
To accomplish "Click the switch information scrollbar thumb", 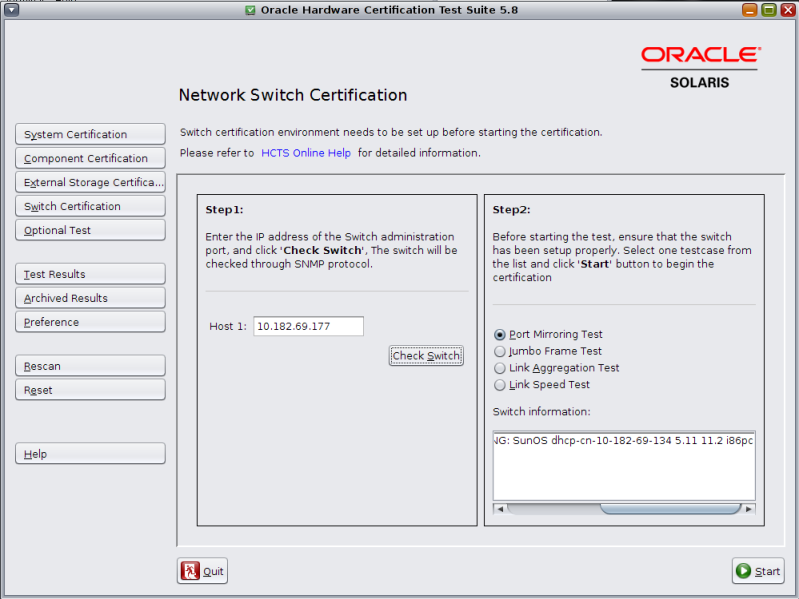I will pos(670,509).
